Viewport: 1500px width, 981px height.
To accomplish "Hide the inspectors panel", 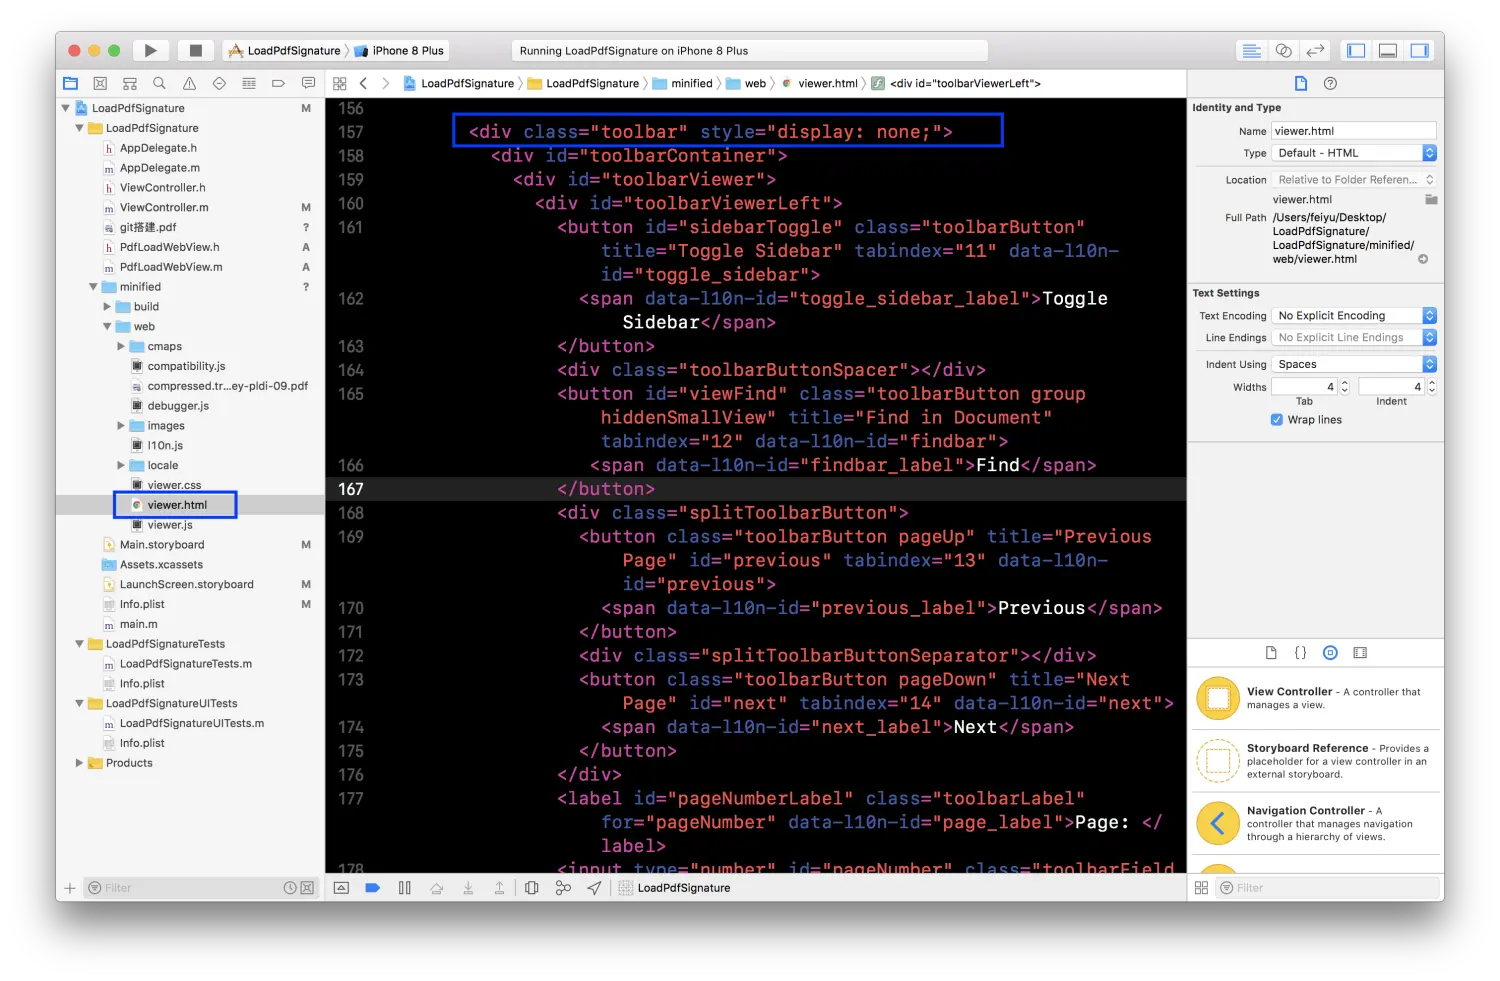I will click(x=1420, y=50).
